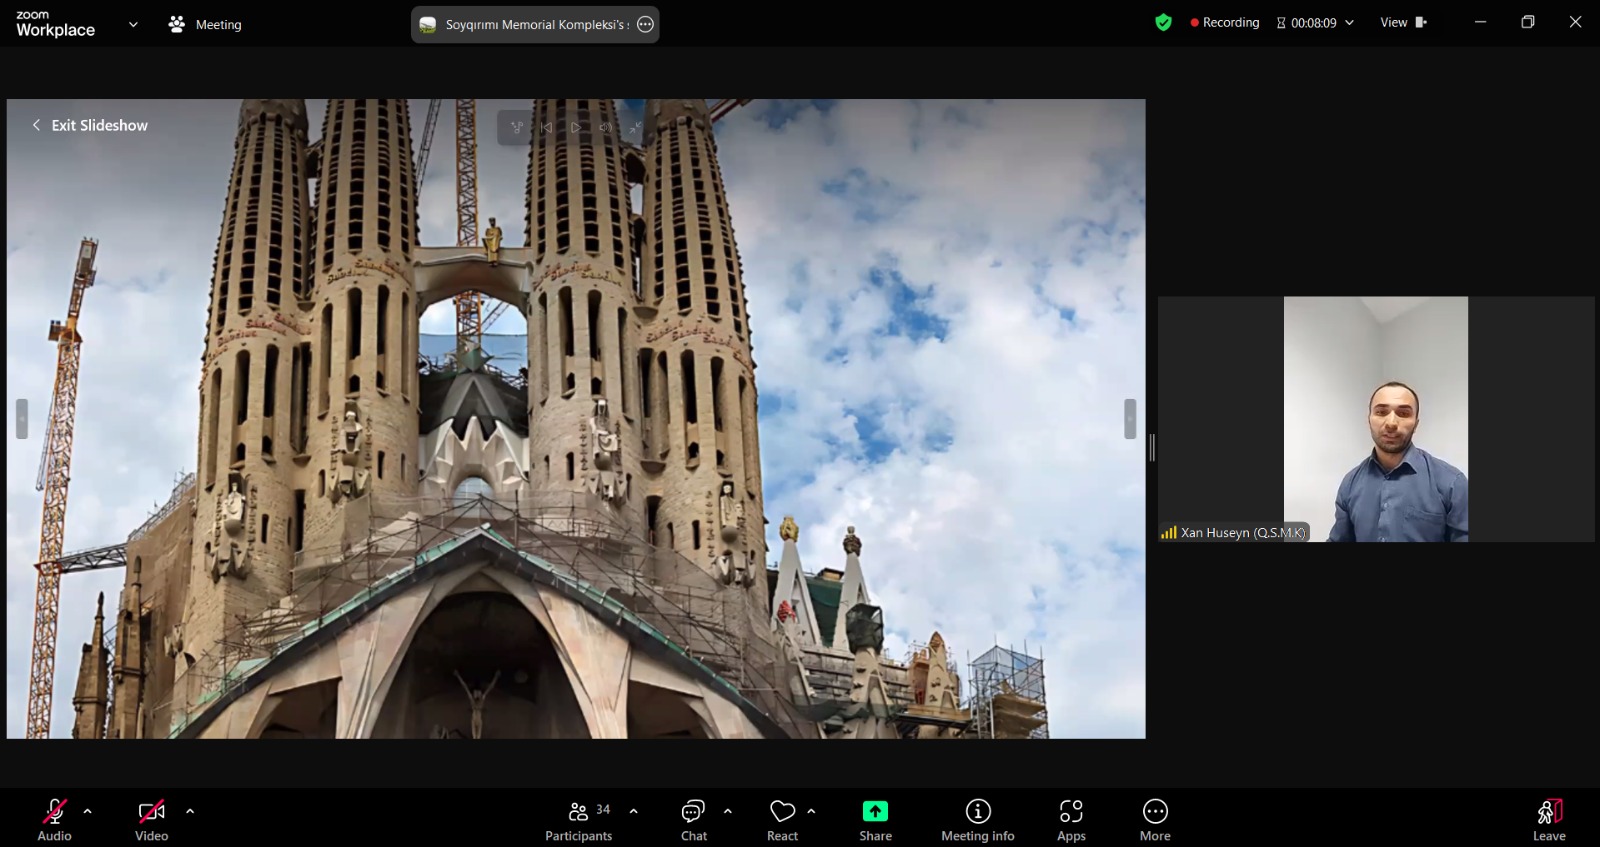This screenshot has height=847, width=1600.
Task: Expand the Zoom Workplace dropdown chevron
Action: [133, 24]
